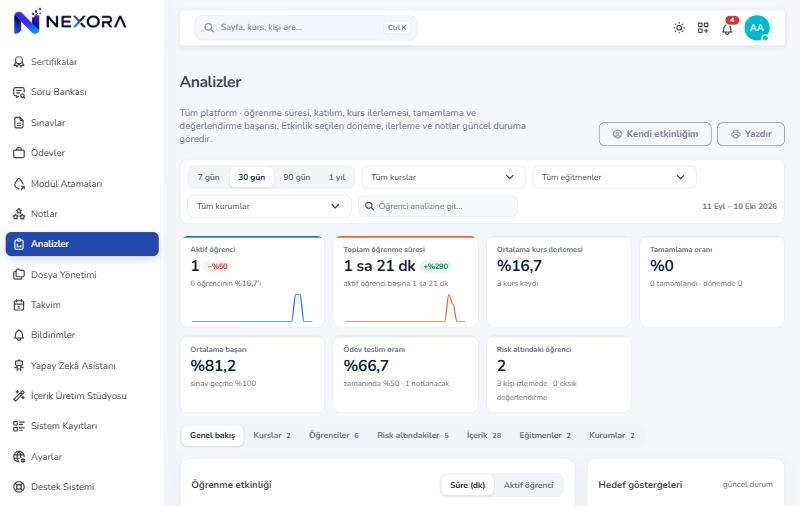Viewport: 800px width, 506px height.
Task: Click the Modül Atamaları icon
Action: pyautogui.click(x=19, y=184)
